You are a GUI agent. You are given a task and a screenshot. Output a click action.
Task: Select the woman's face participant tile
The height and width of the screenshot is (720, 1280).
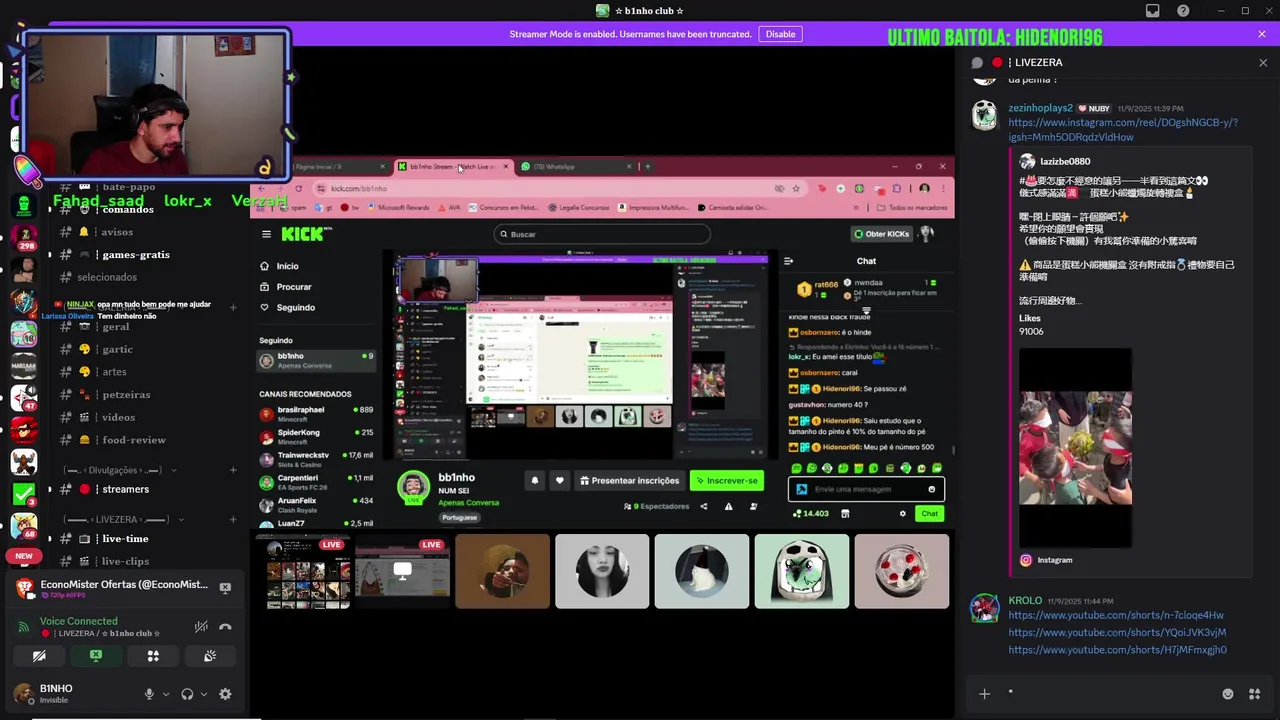602,571
